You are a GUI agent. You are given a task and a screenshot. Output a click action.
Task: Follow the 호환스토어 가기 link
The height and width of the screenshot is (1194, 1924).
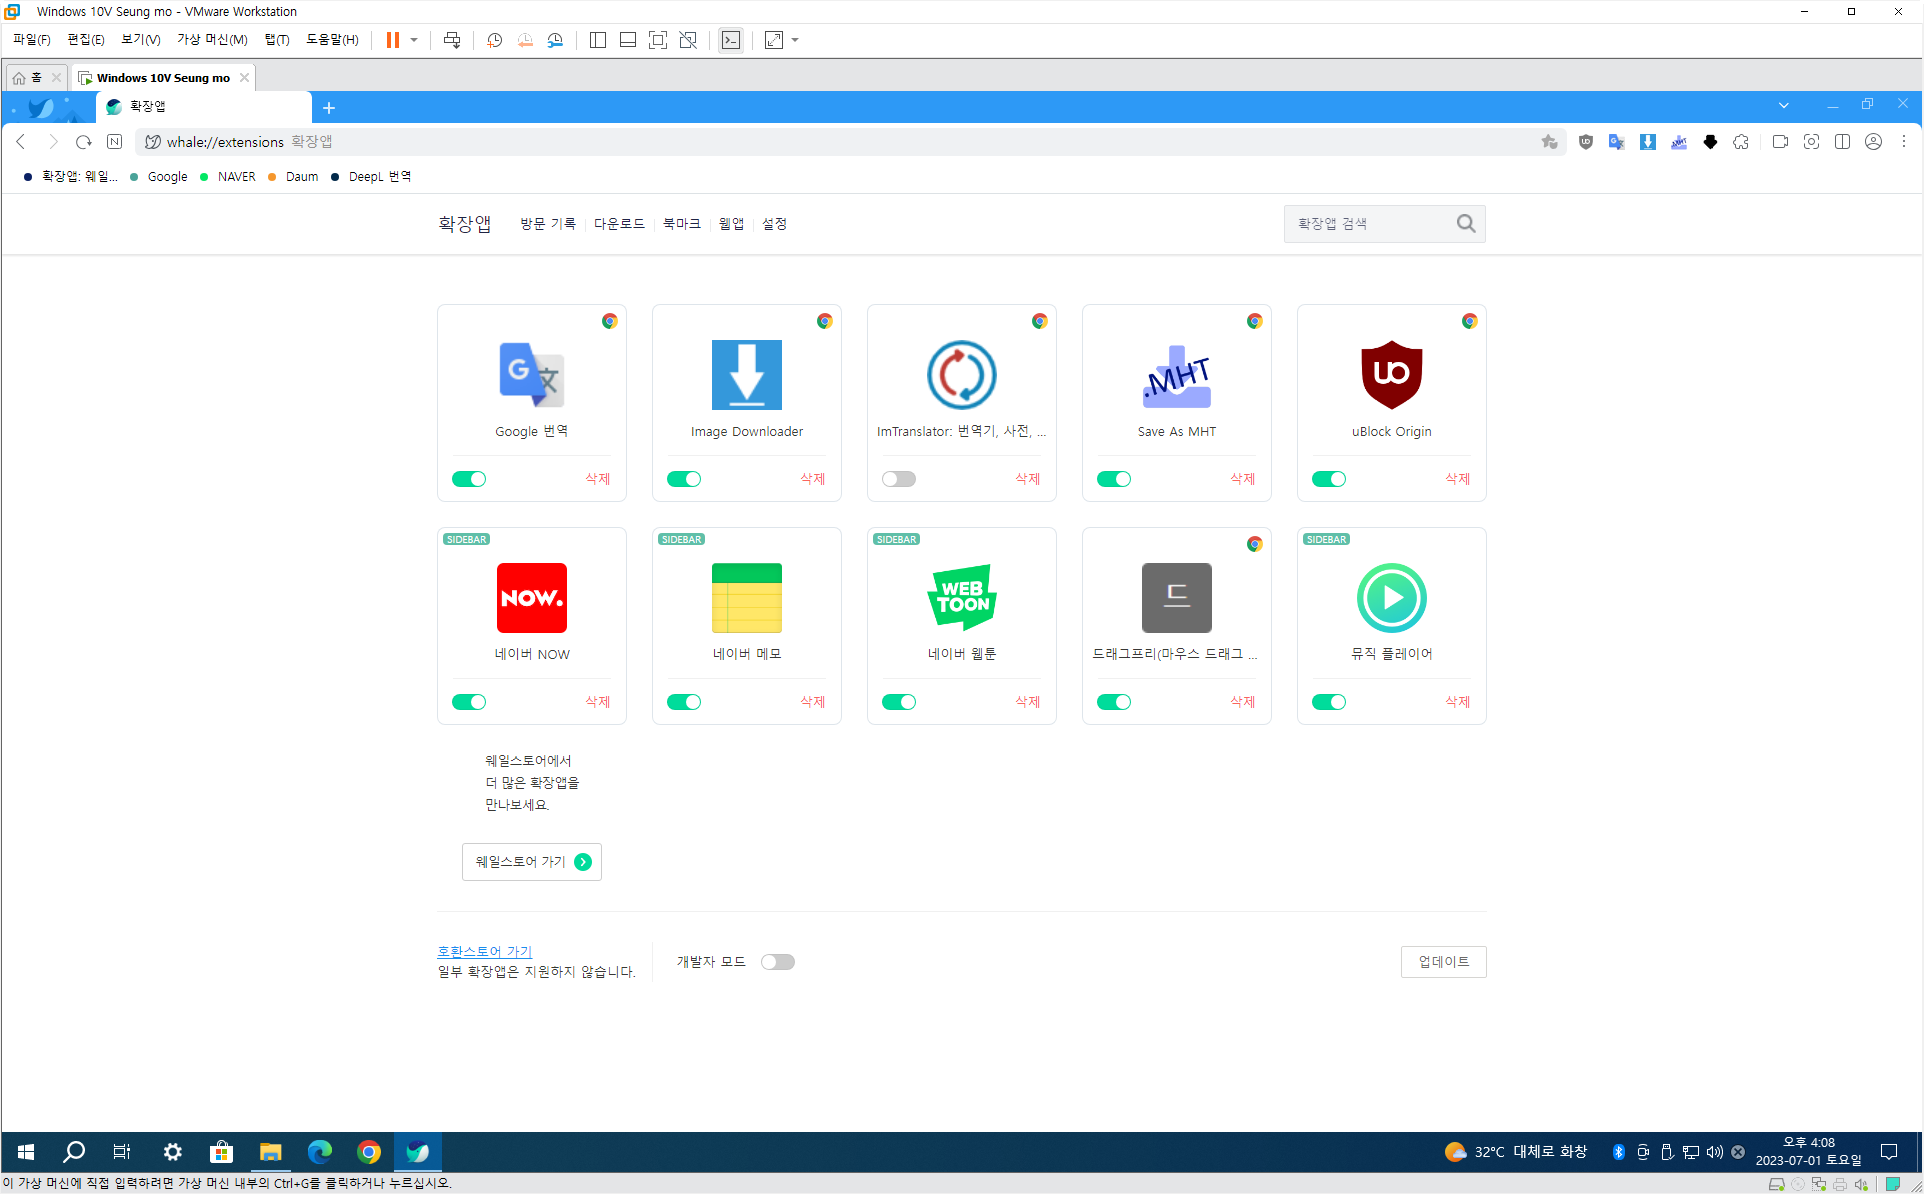tap(484, 951)
